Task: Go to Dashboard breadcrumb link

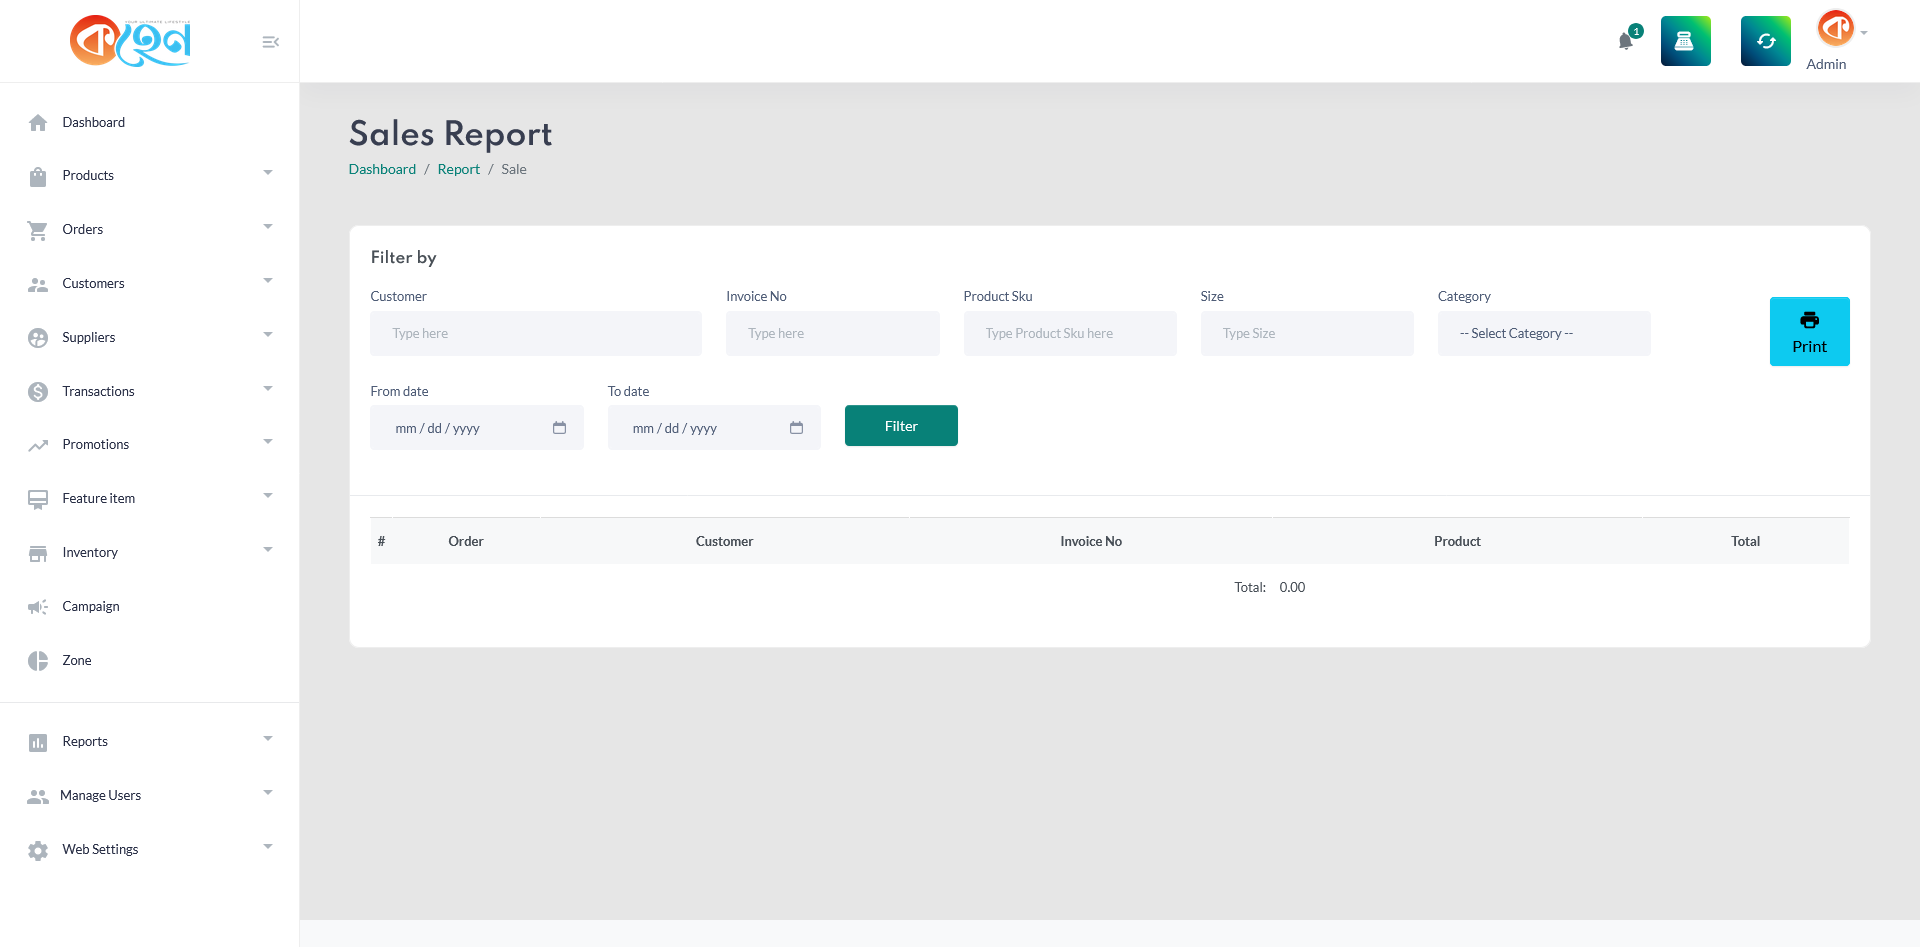Action: (x=382, y=170)
